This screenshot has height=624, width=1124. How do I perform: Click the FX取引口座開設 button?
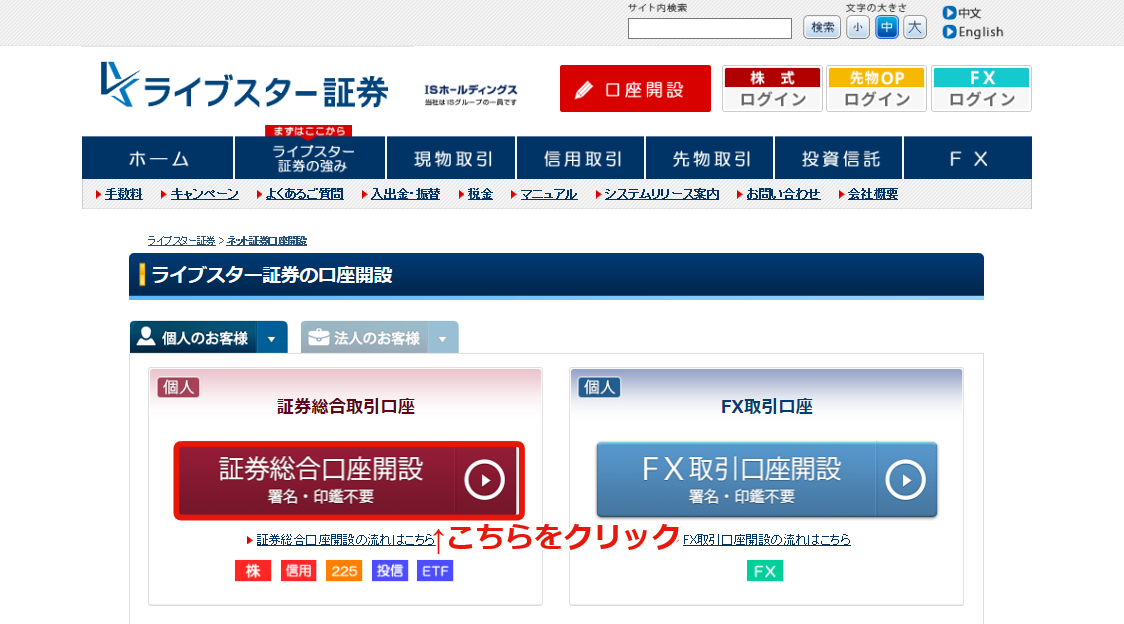pyautogui.click(x=767, y=480)
